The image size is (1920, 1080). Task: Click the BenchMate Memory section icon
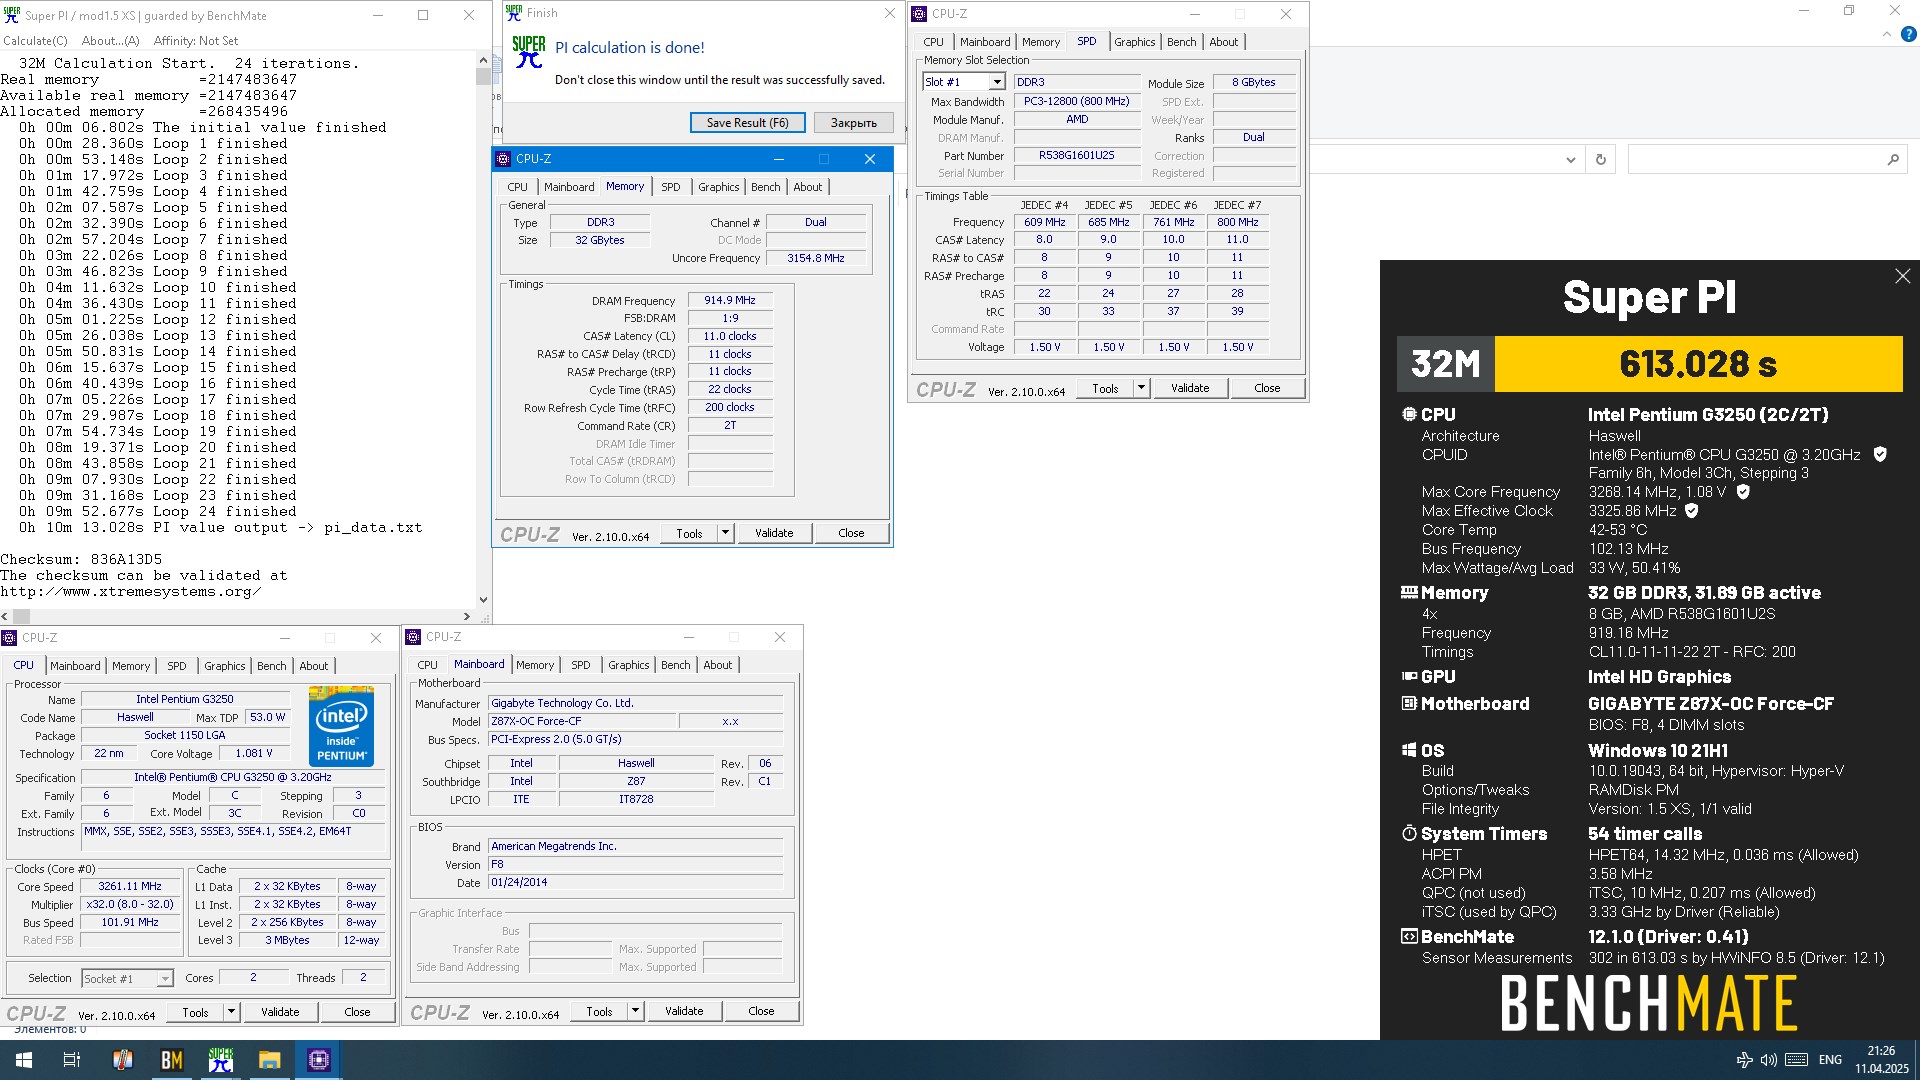1409,592
